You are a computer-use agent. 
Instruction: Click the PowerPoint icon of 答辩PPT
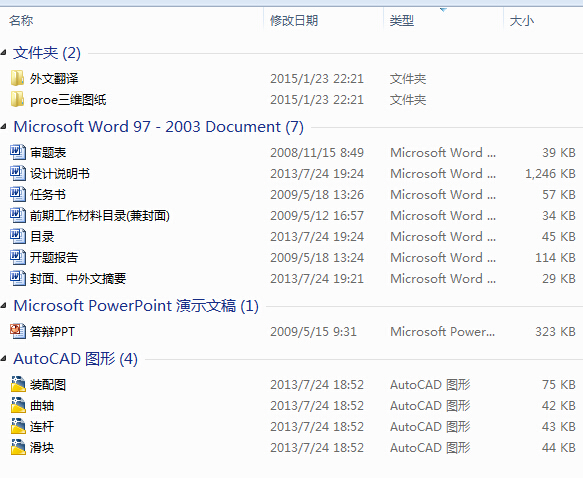17,331
